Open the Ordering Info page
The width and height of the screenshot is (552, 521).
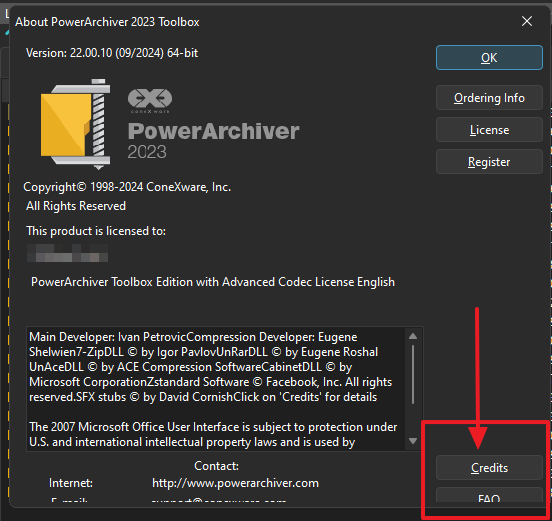coord(489,98)
